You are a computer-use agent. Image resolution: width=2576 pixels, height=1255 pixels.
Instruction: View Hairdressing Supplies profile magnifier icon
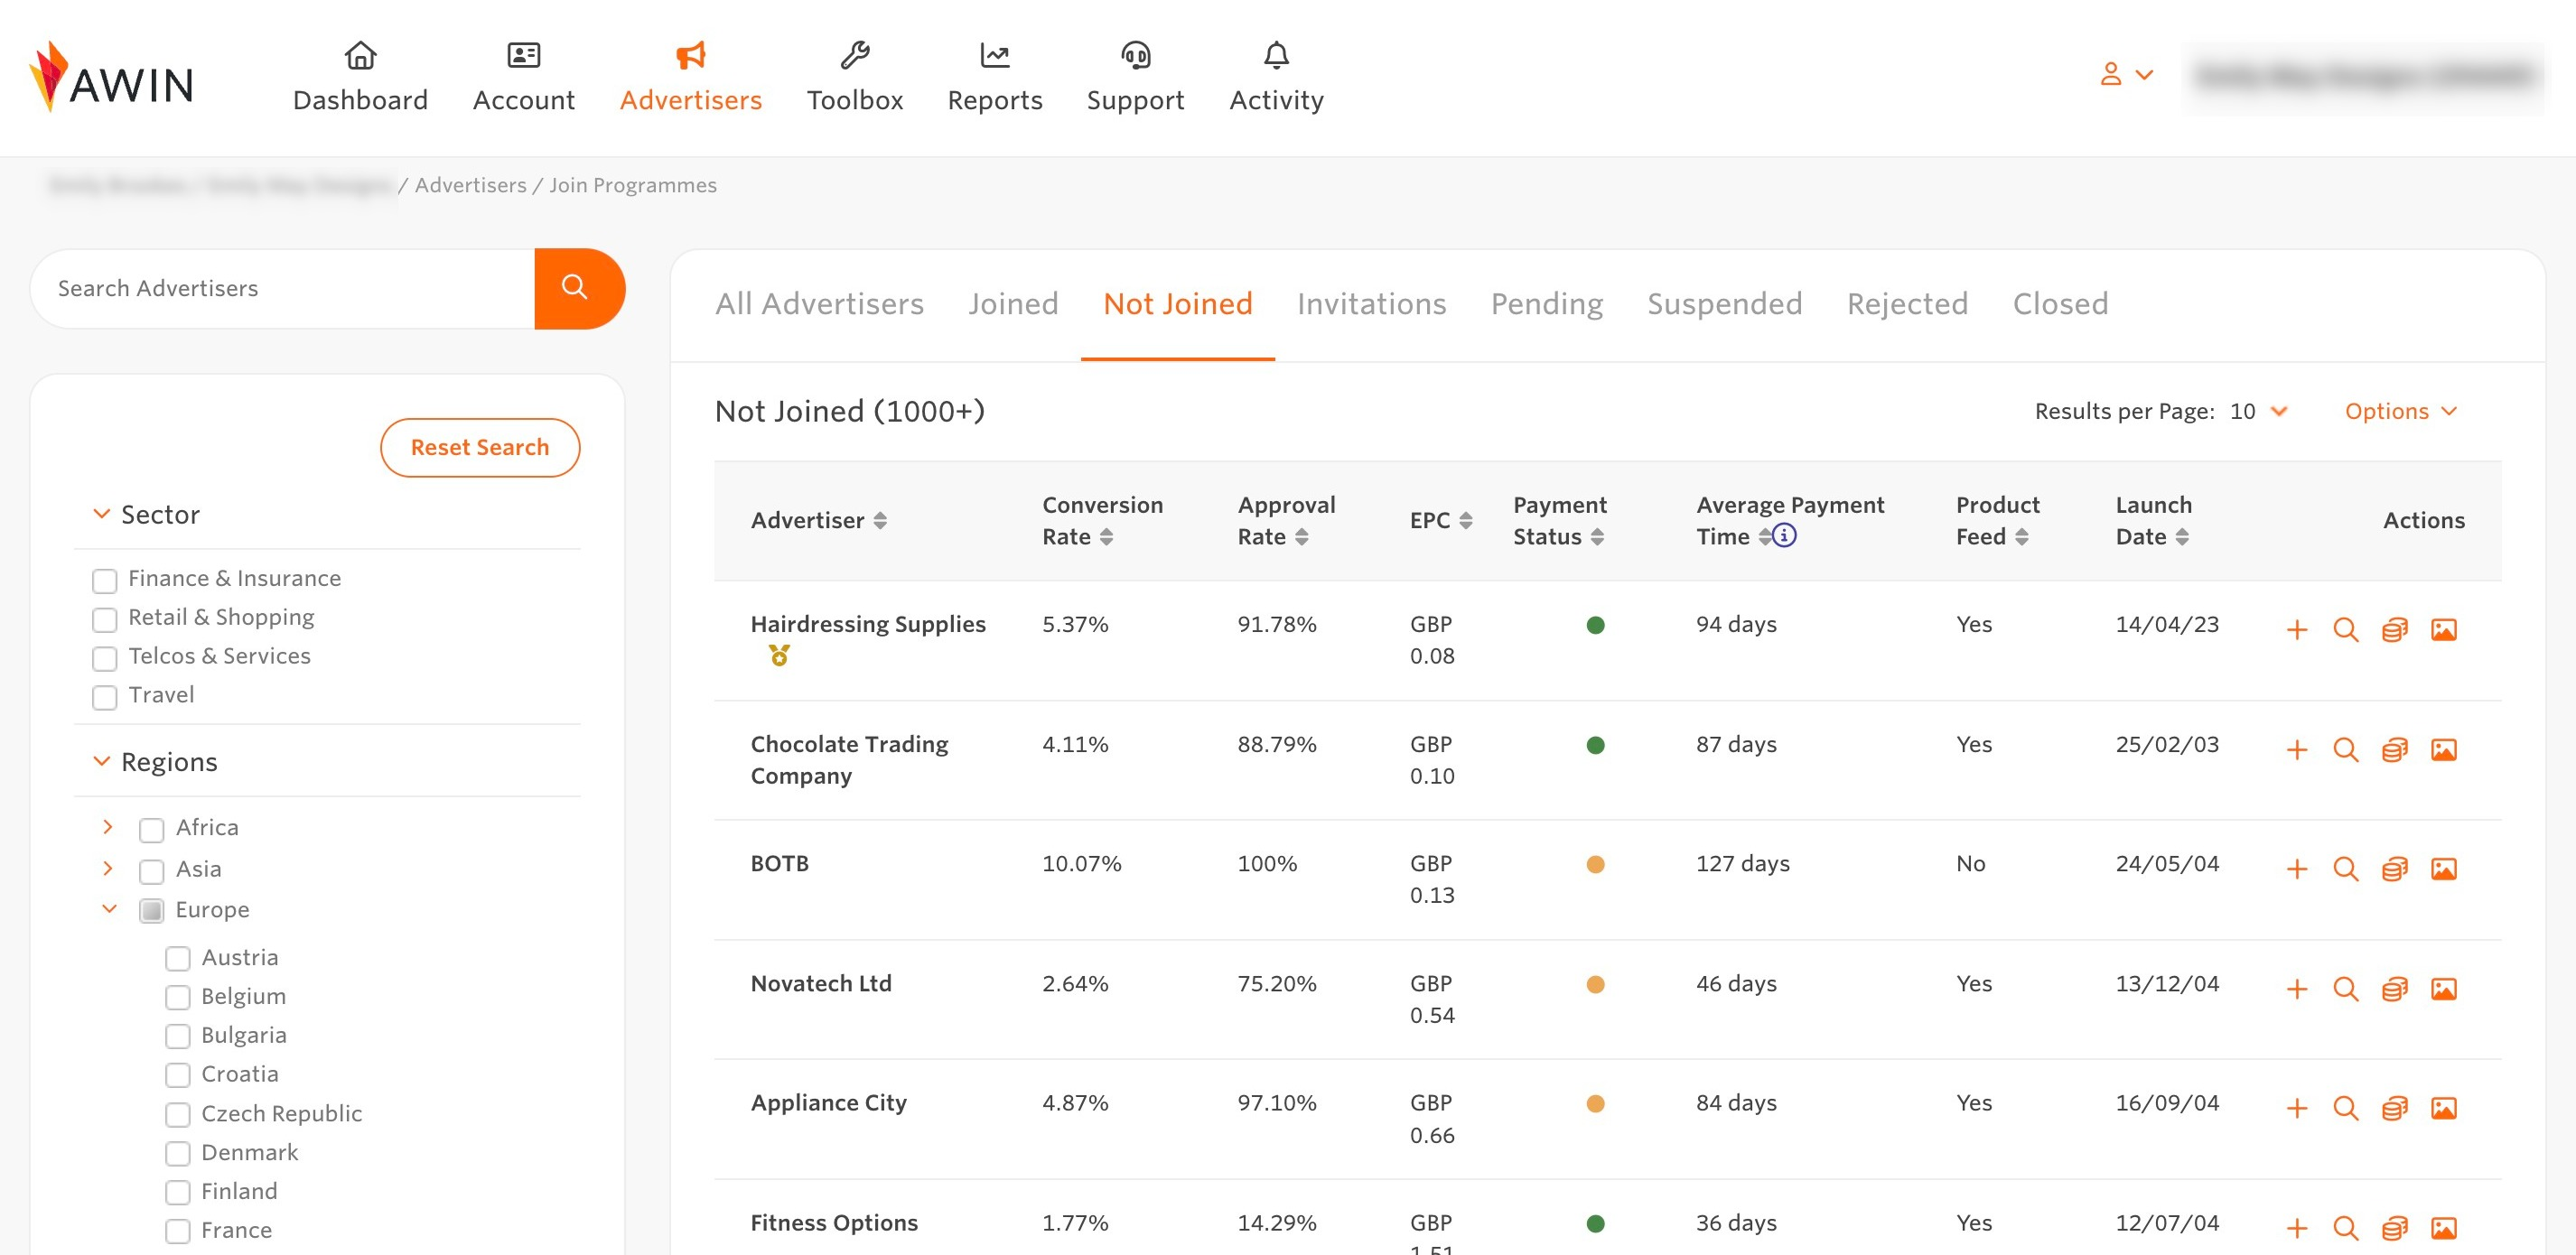2345,629
